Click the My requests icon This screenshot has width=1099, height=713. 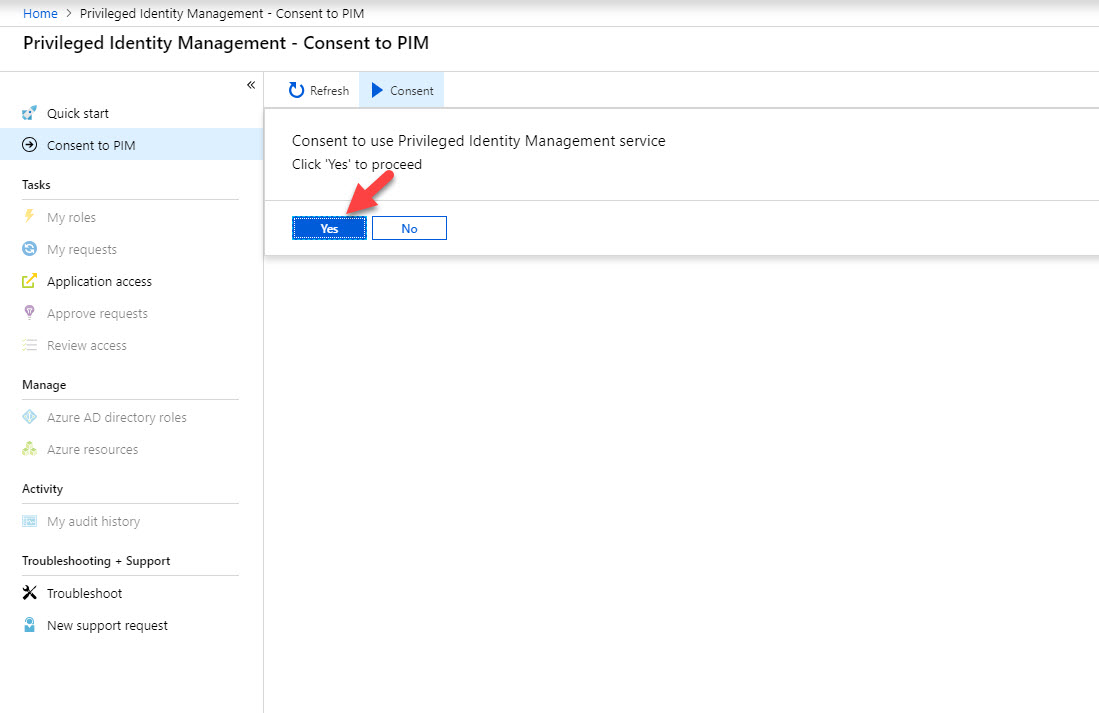(29, 248)
